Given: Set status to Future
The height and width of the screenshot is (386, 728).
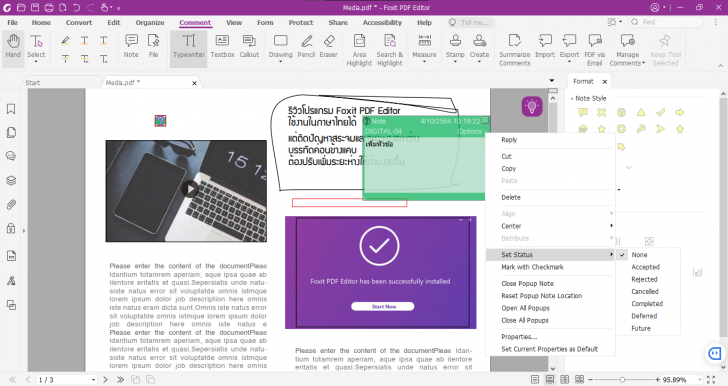Looking at the screenshot, I should 649,328.
